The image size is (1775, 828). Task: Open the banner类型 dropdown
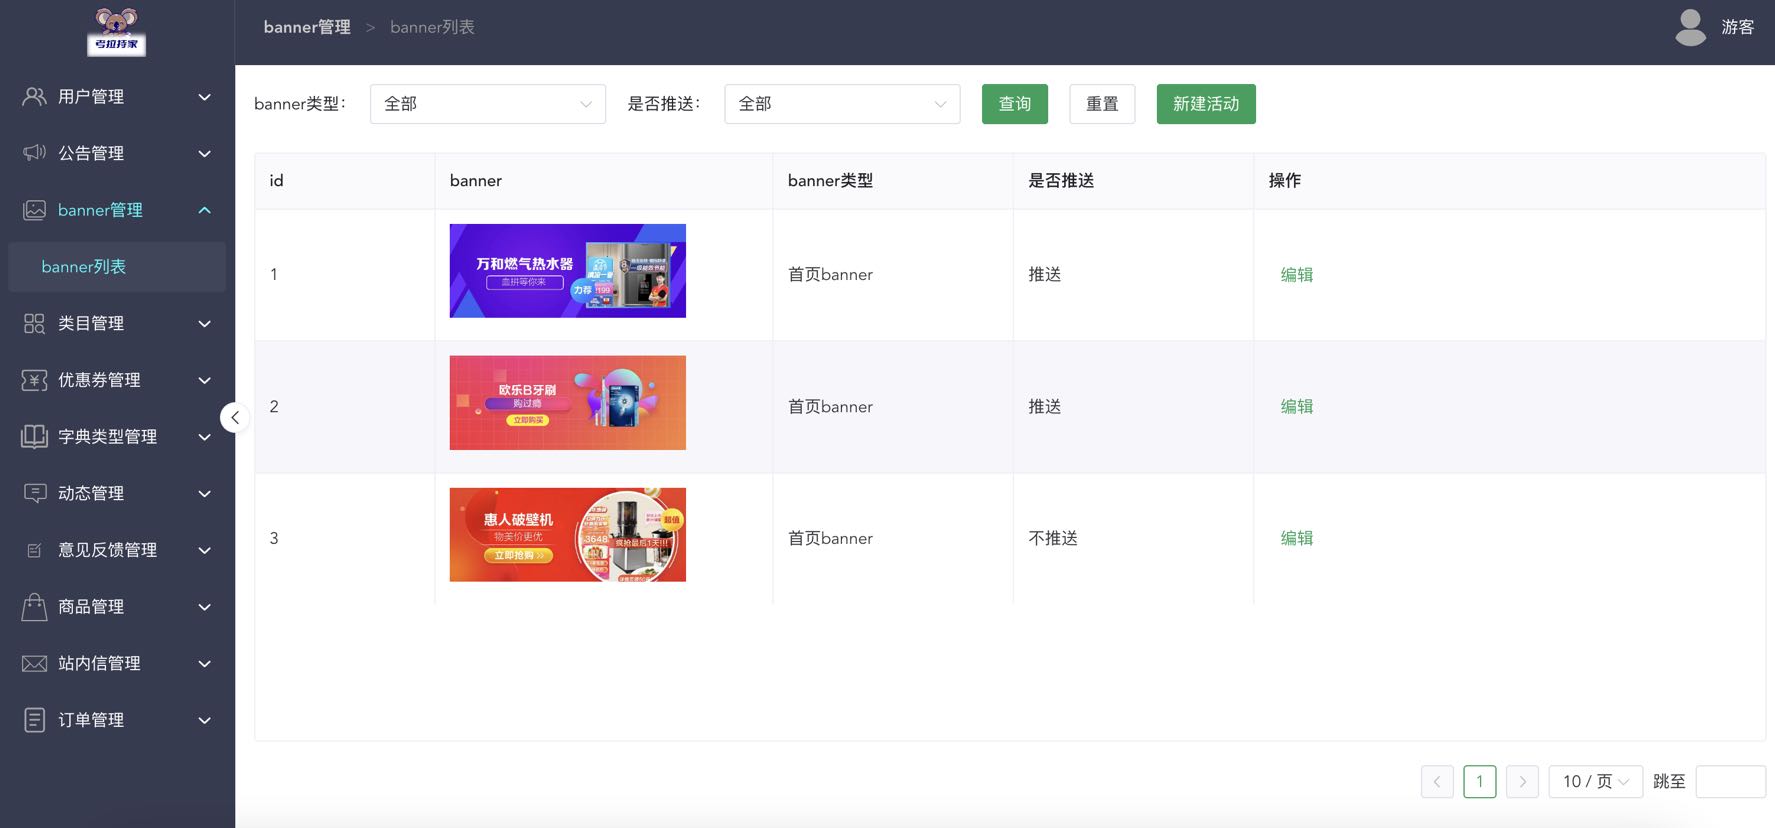point(488,104)
